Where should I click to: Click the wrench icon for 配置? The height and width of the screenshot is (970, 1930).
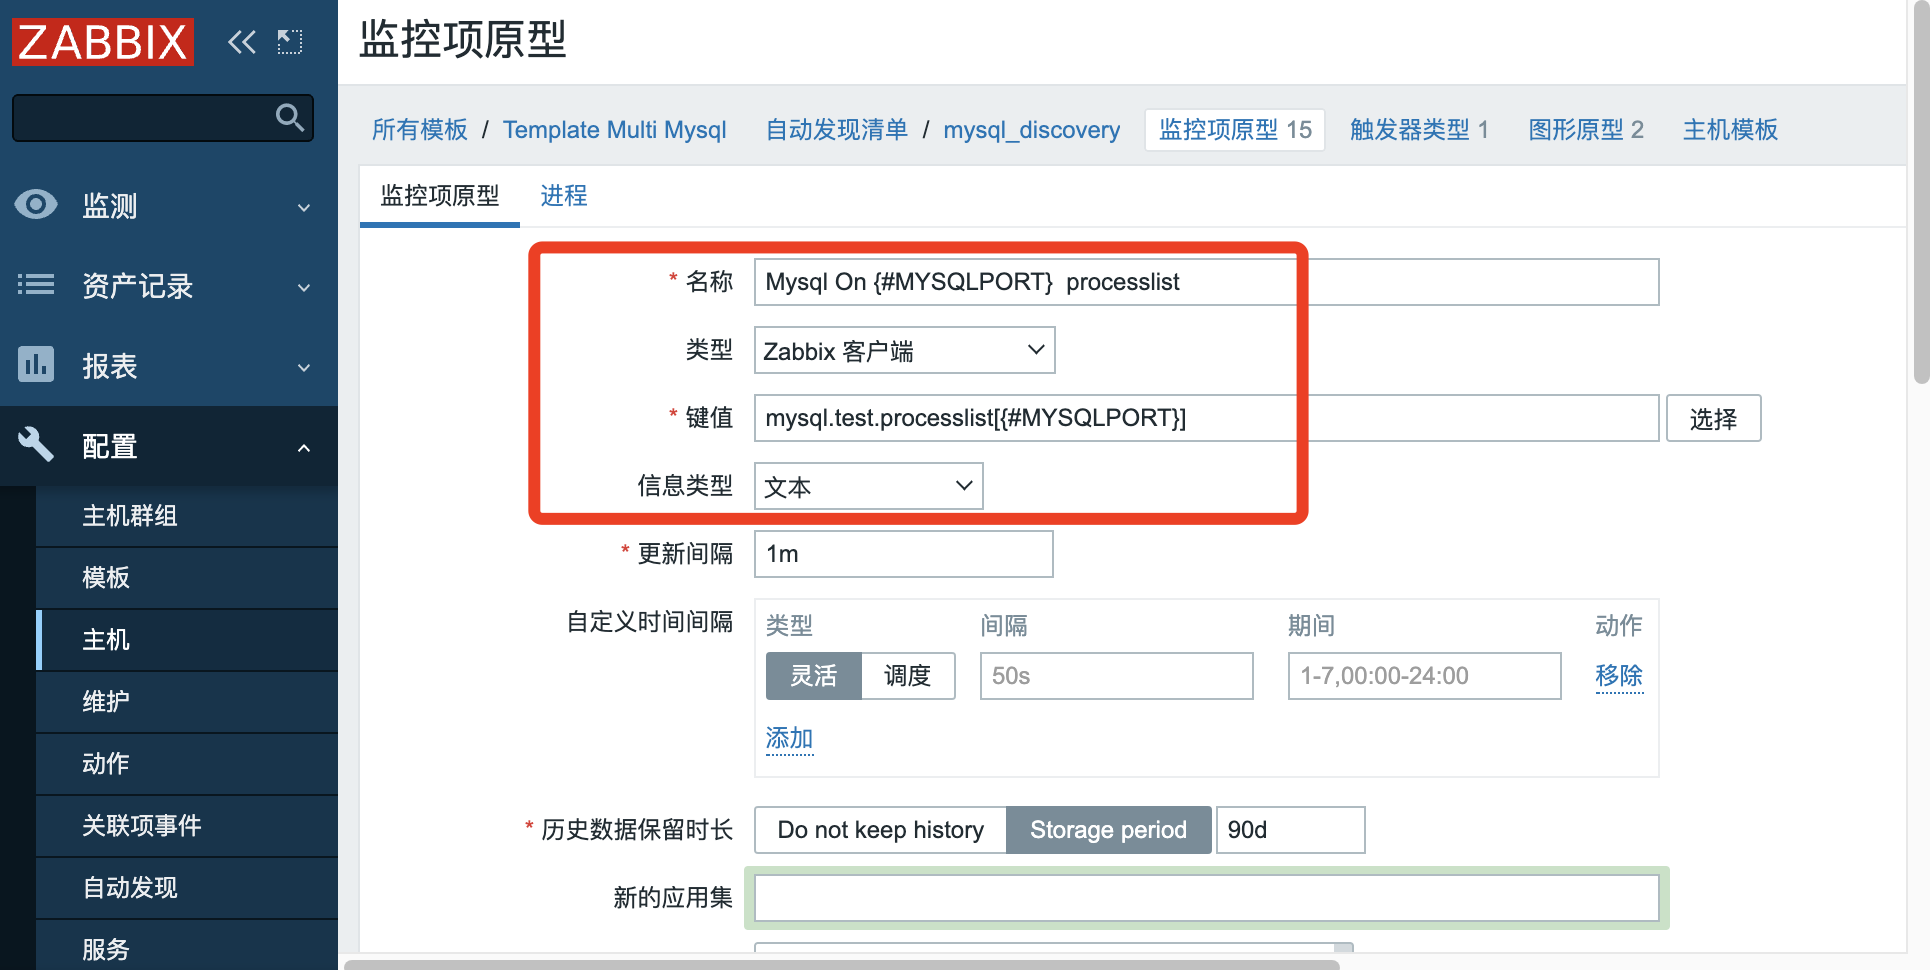tap(36, 445)
